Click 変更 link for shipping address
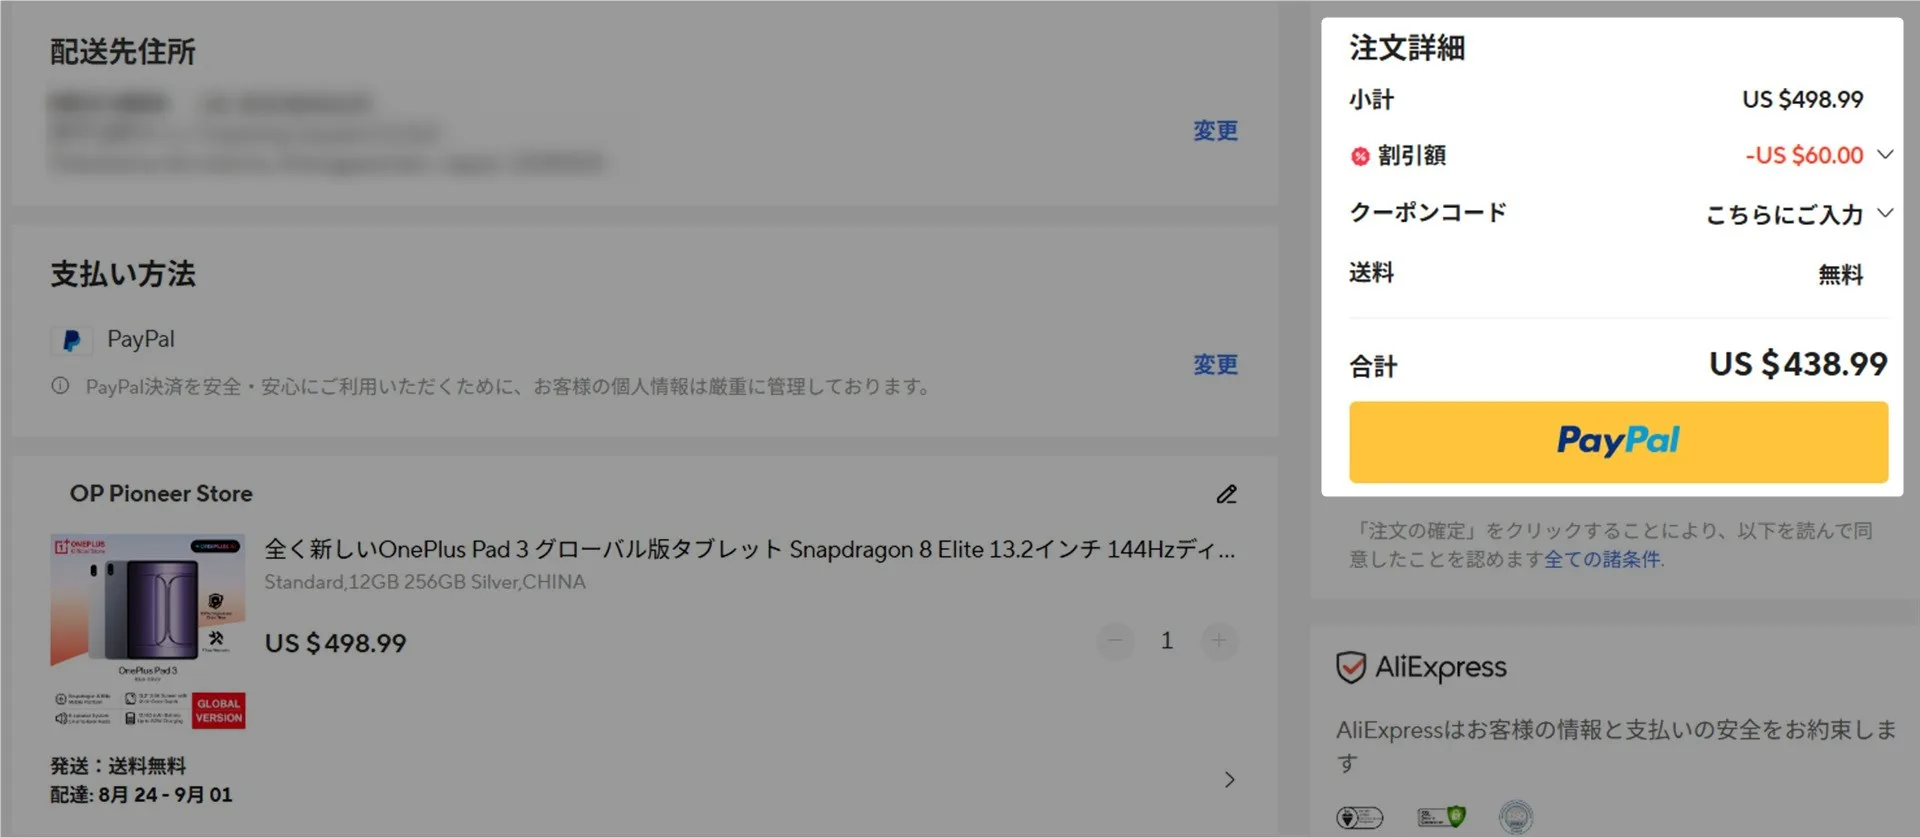Image resolution: width=1920 pixels, height=837 pixels. click(x=1215, y=131)
